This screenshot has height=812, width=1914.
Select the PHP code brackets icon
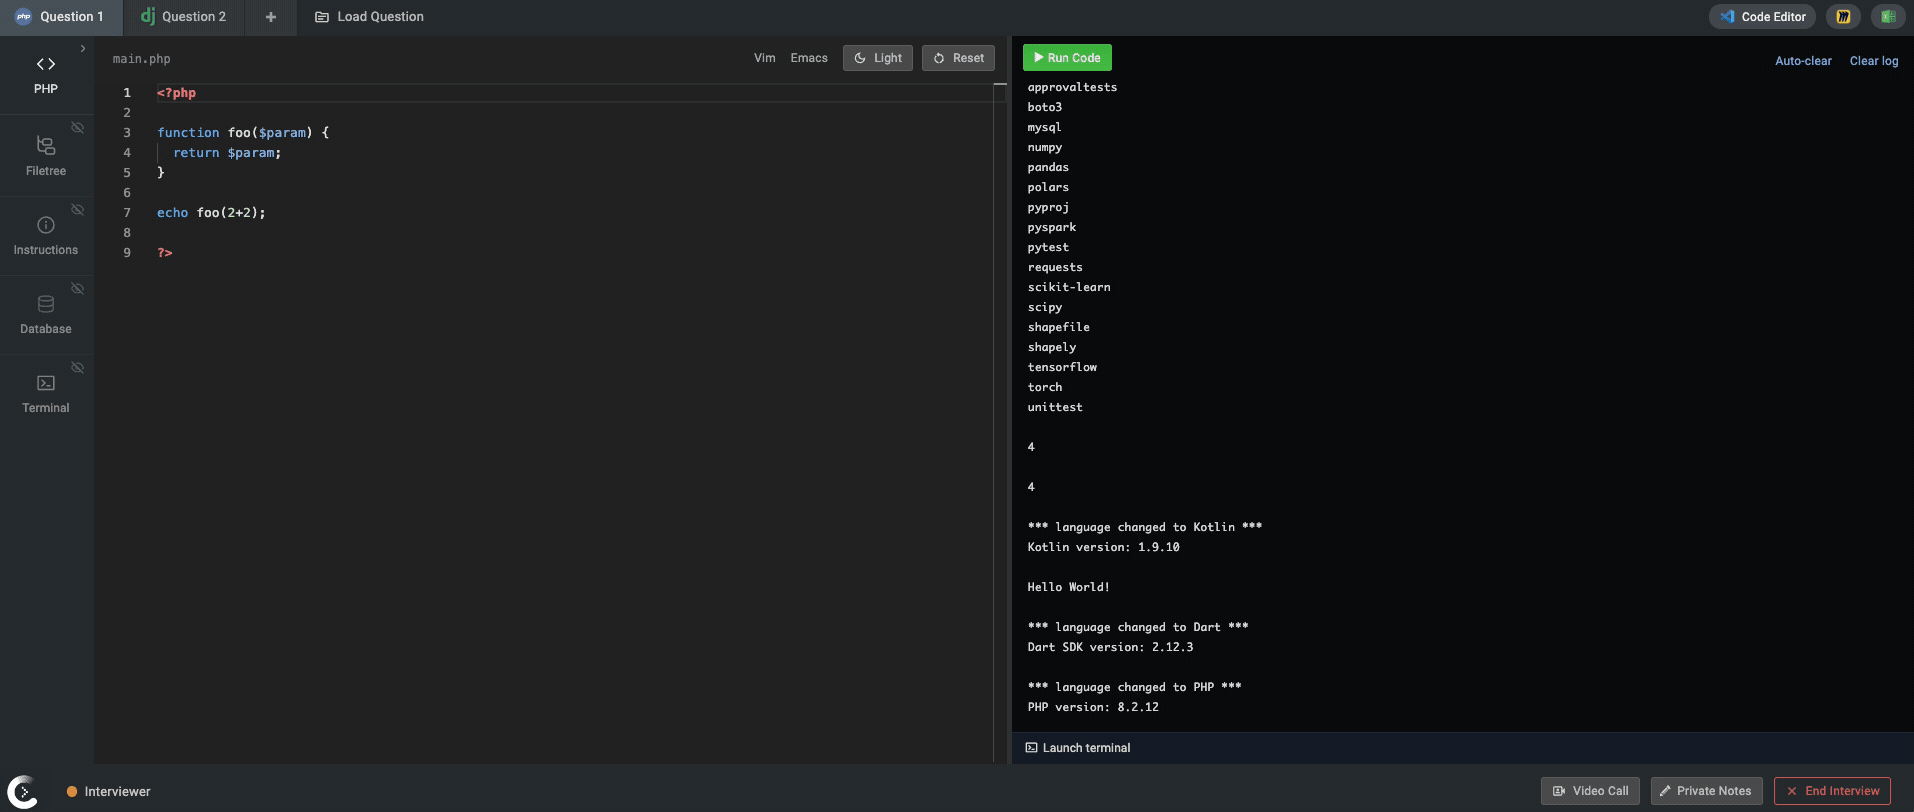[46, 64]
